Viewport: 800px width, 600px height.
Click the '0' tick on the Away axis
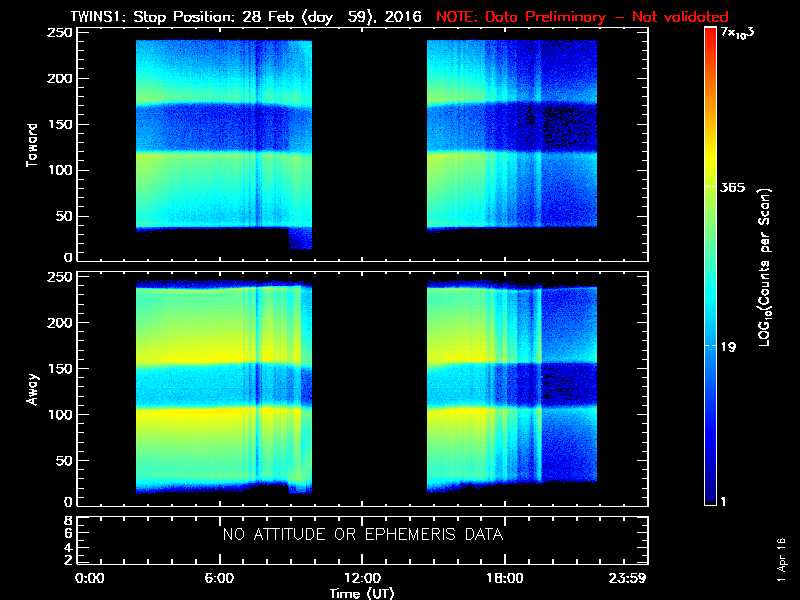(68, 502)
